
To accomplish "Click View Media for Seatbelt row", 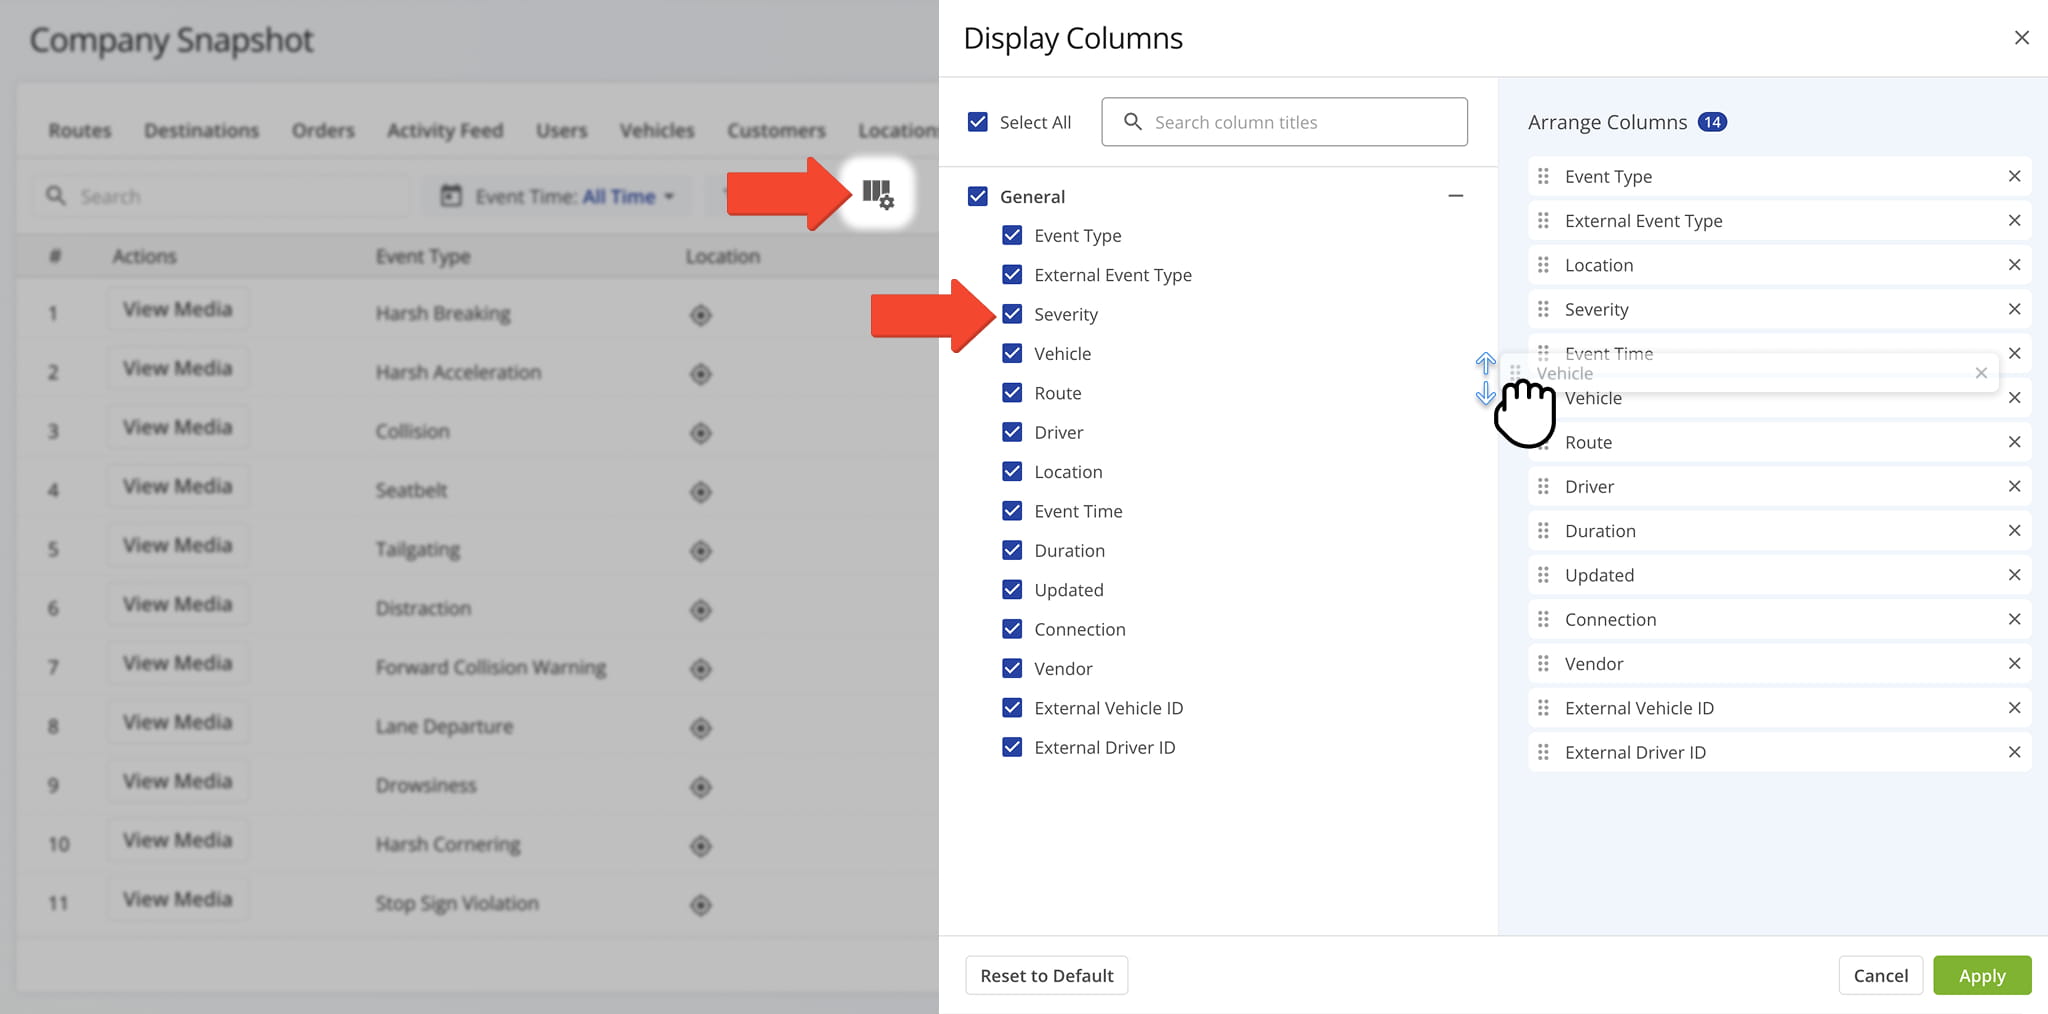I will coord(178,487).
